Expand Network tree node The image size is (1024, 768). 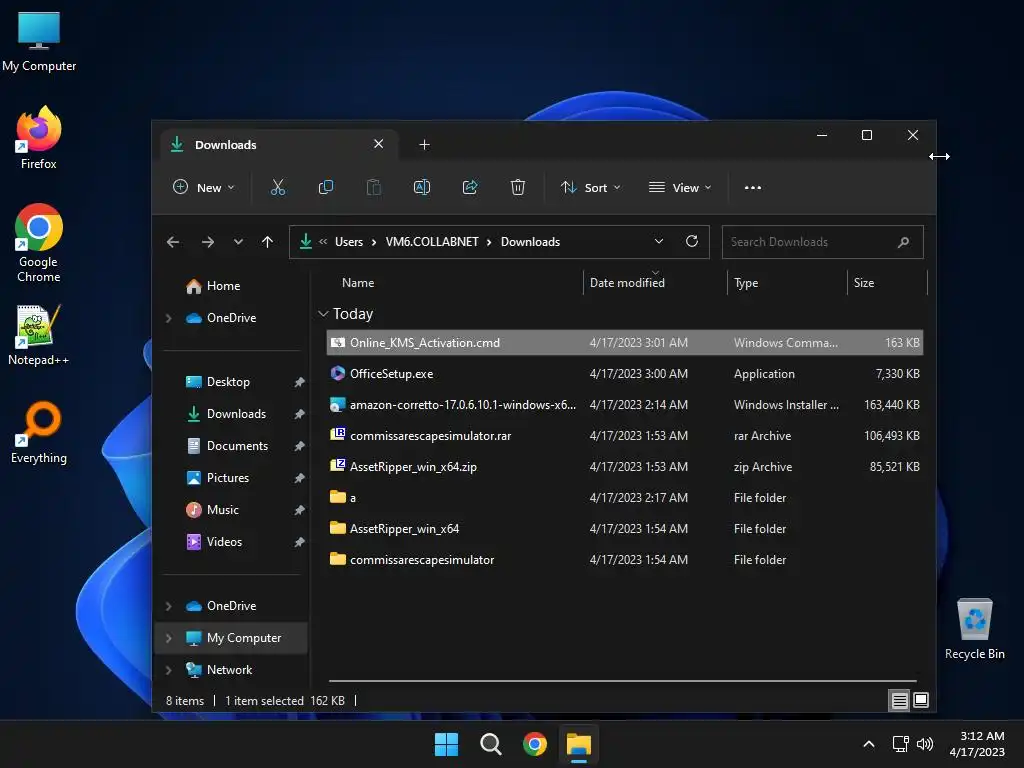coord(168,670)
